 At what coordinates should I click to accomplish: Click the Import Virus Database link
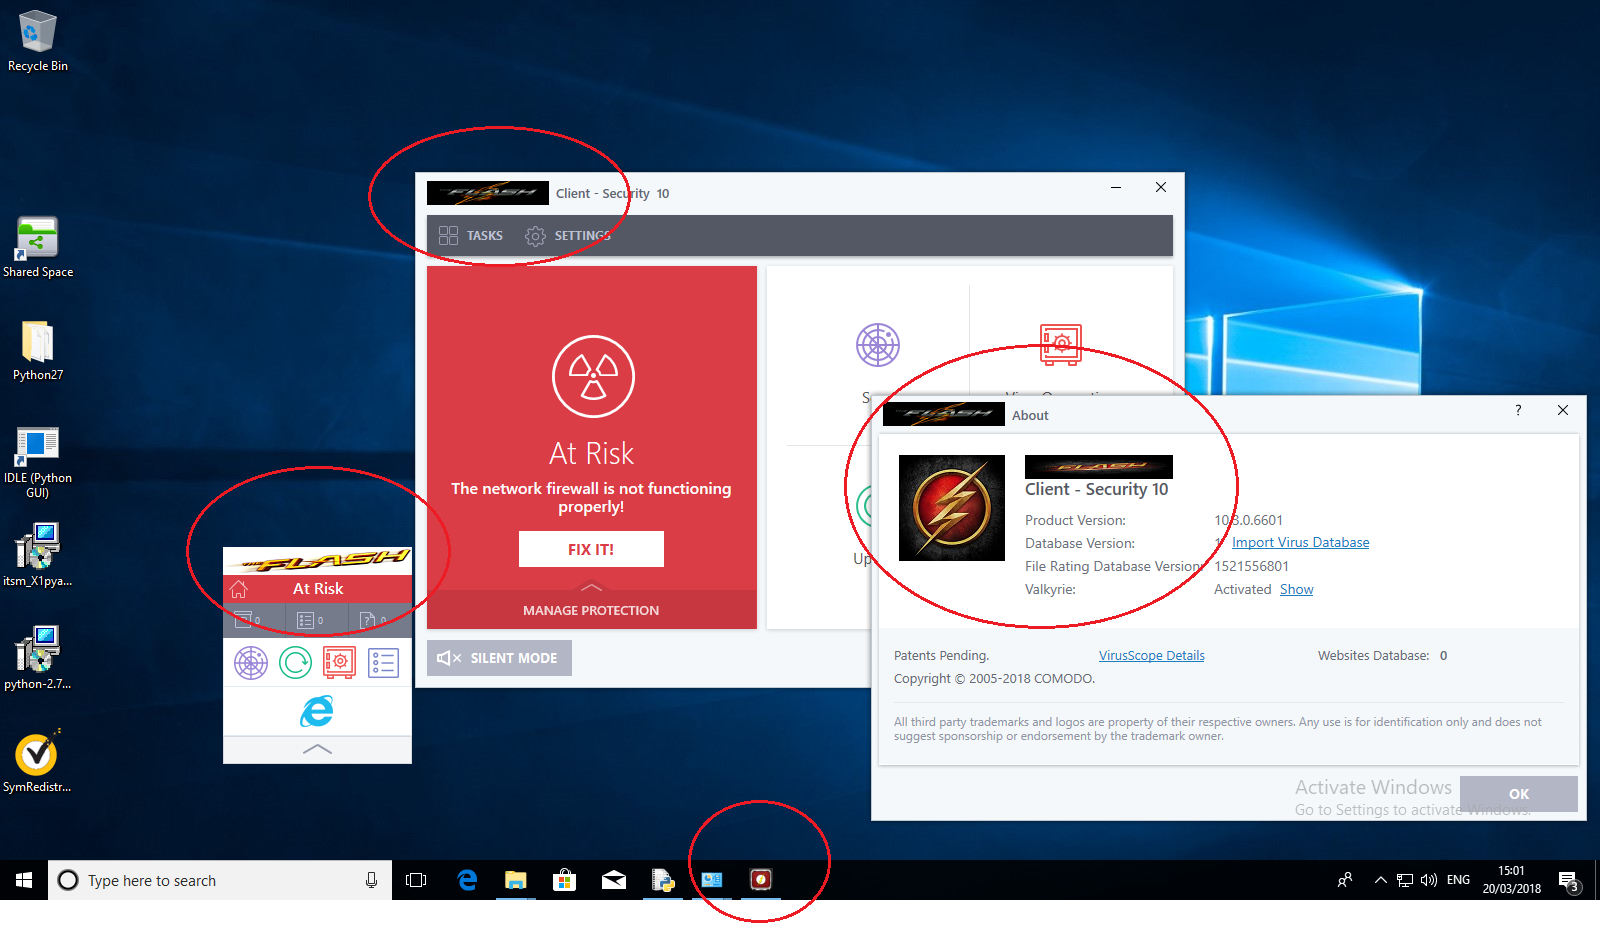point(1300,542)
